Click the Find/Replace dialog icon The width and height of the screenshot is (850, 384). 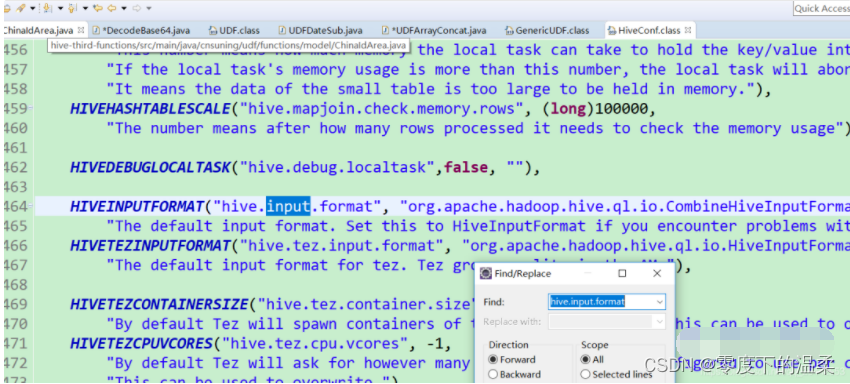point(486,274)
